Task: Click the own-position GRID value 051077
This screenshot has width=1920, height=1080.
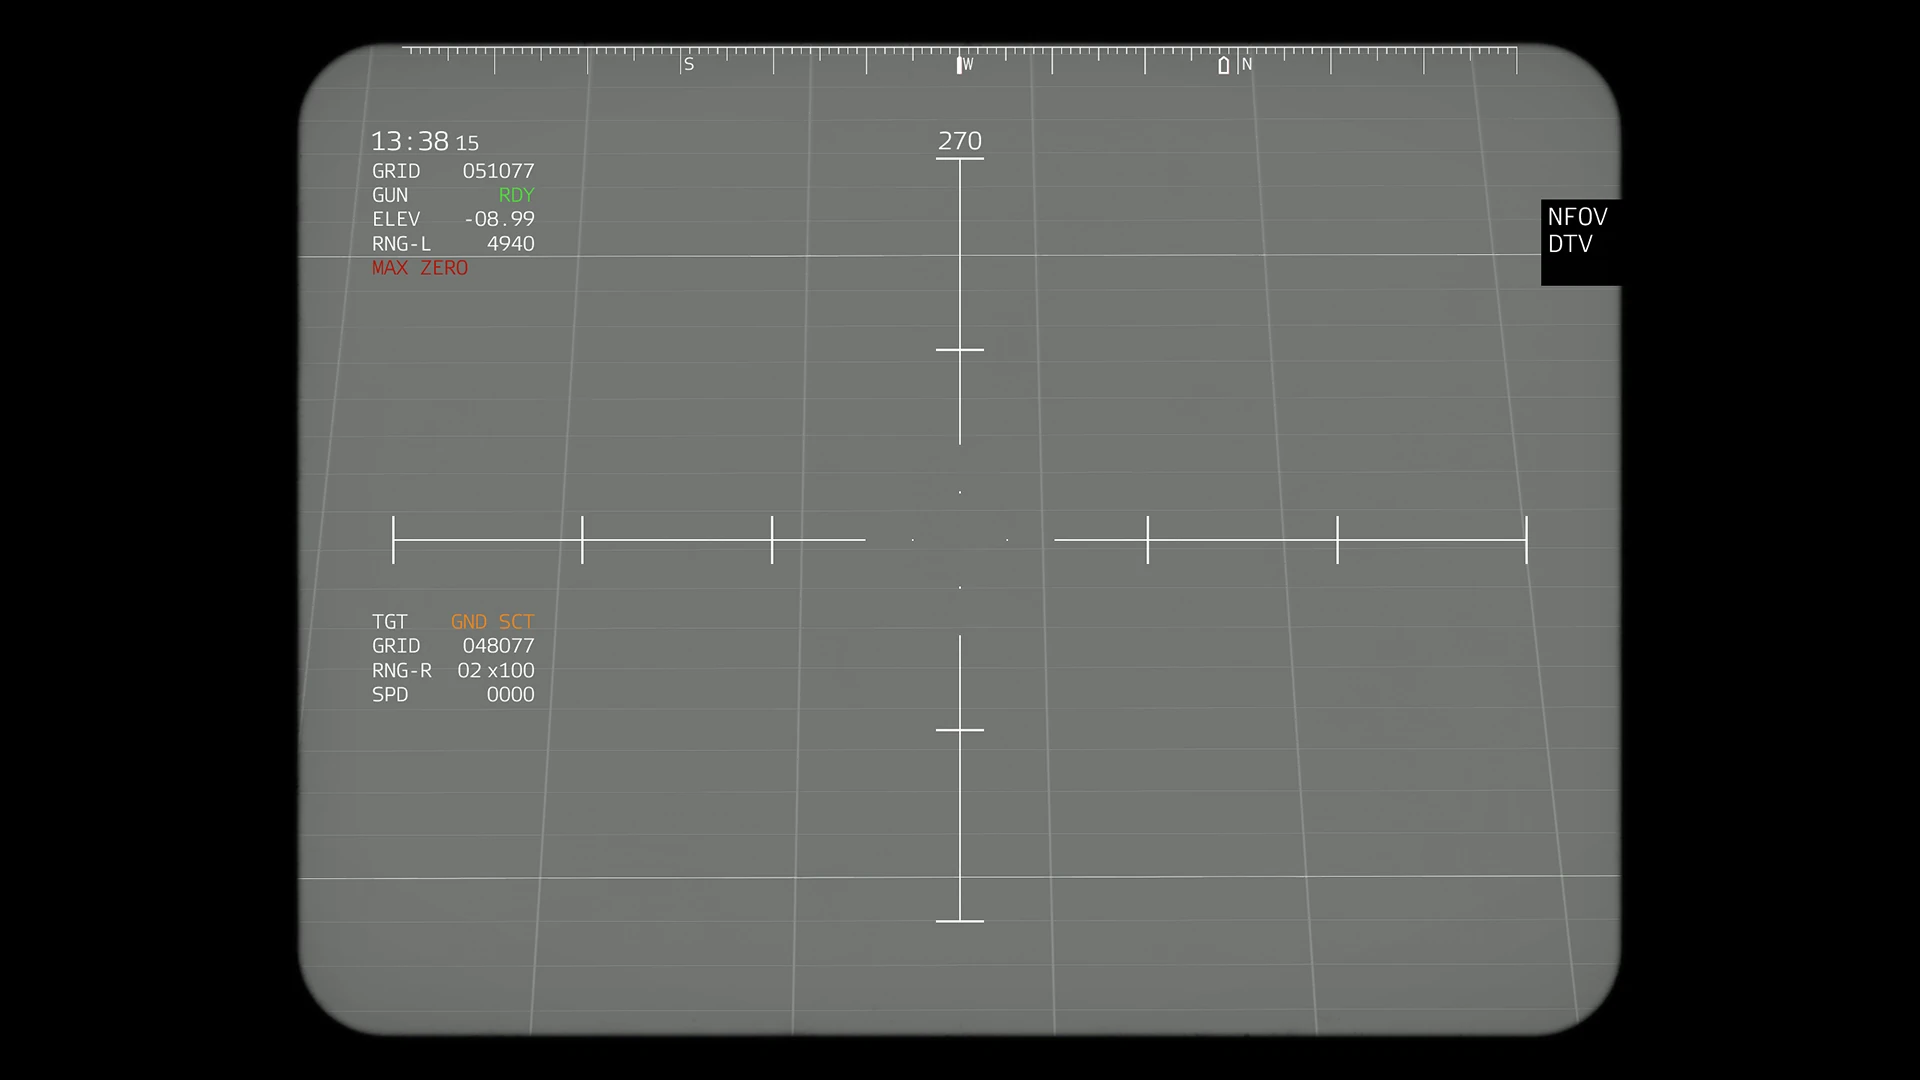Action: (498, 171)
